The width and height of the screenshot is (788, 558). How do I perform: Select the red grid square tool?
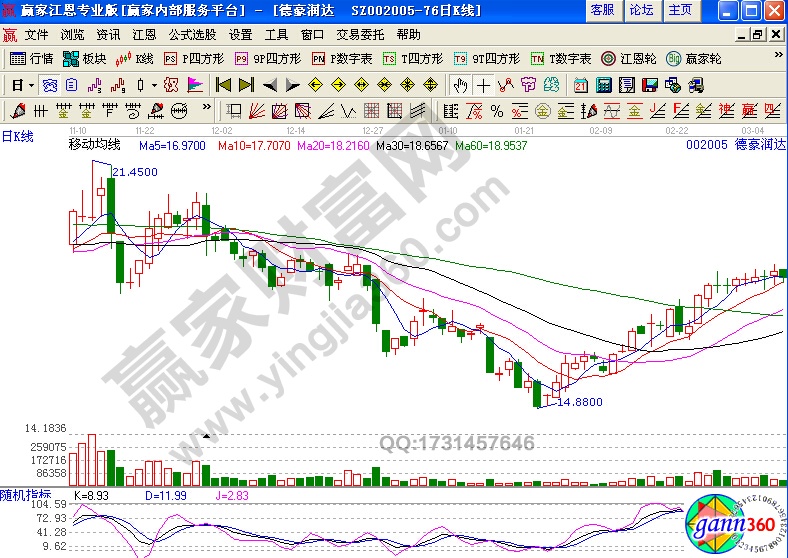(x=371, y=111)
